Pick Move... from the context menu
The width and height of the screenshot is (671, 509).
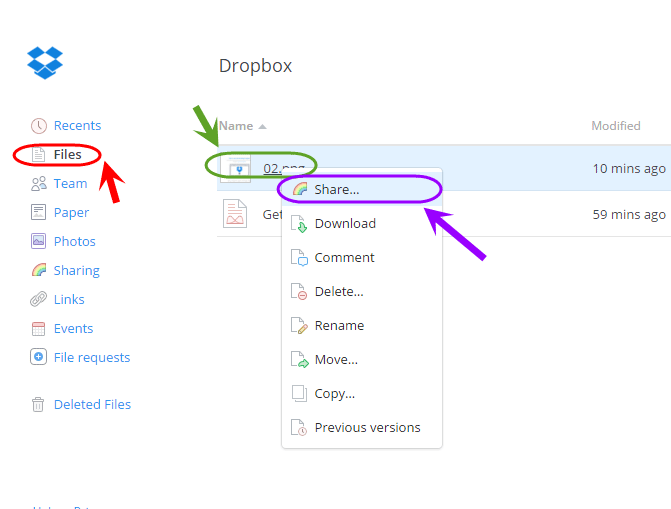(362, 360)
